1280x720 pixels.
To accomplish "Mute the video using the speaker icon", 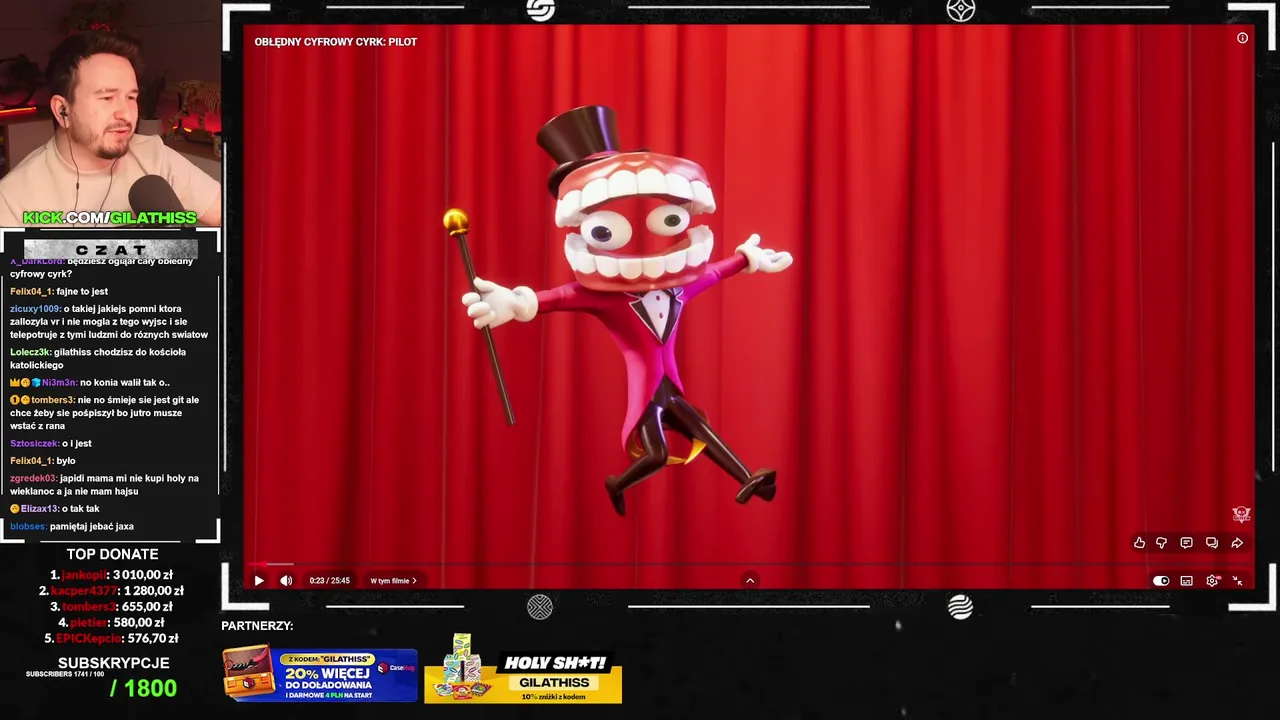I will pos(286,580).
